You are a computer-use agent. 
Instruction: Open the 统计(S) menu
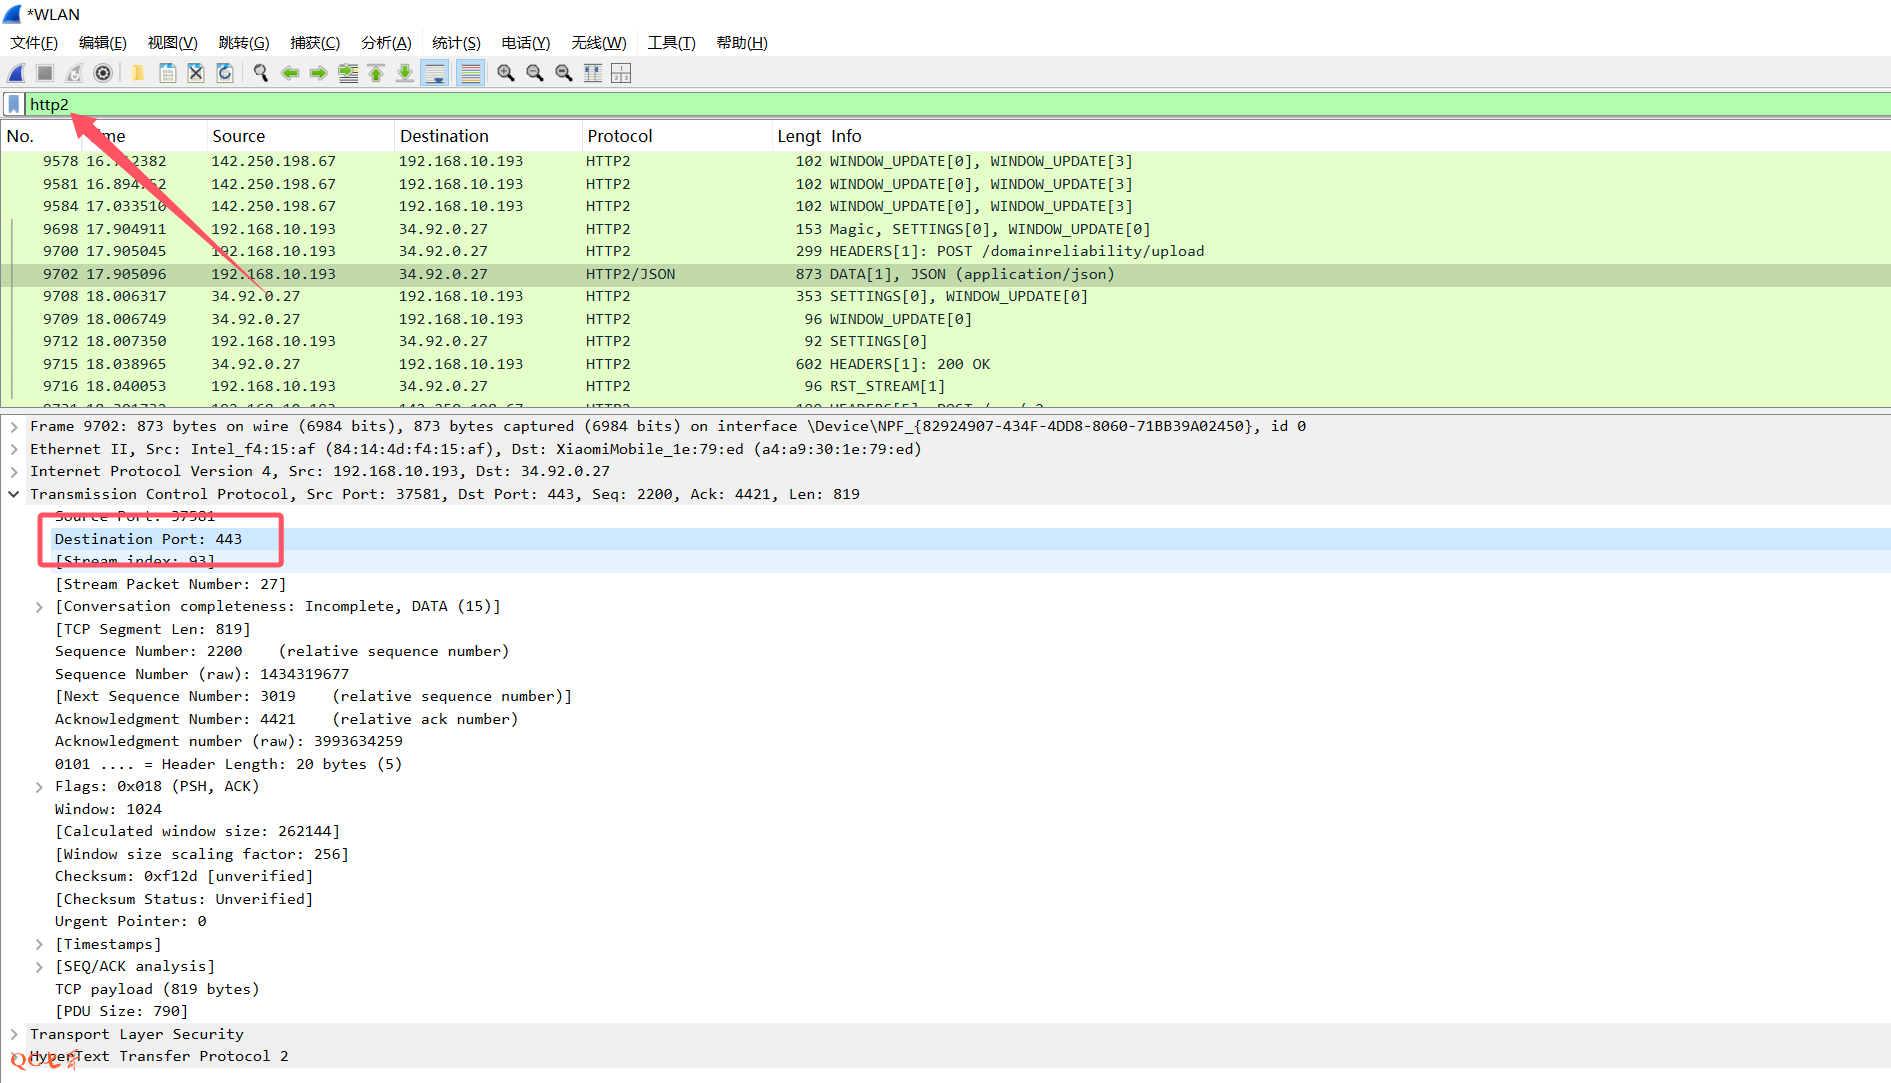pos(456,42)
